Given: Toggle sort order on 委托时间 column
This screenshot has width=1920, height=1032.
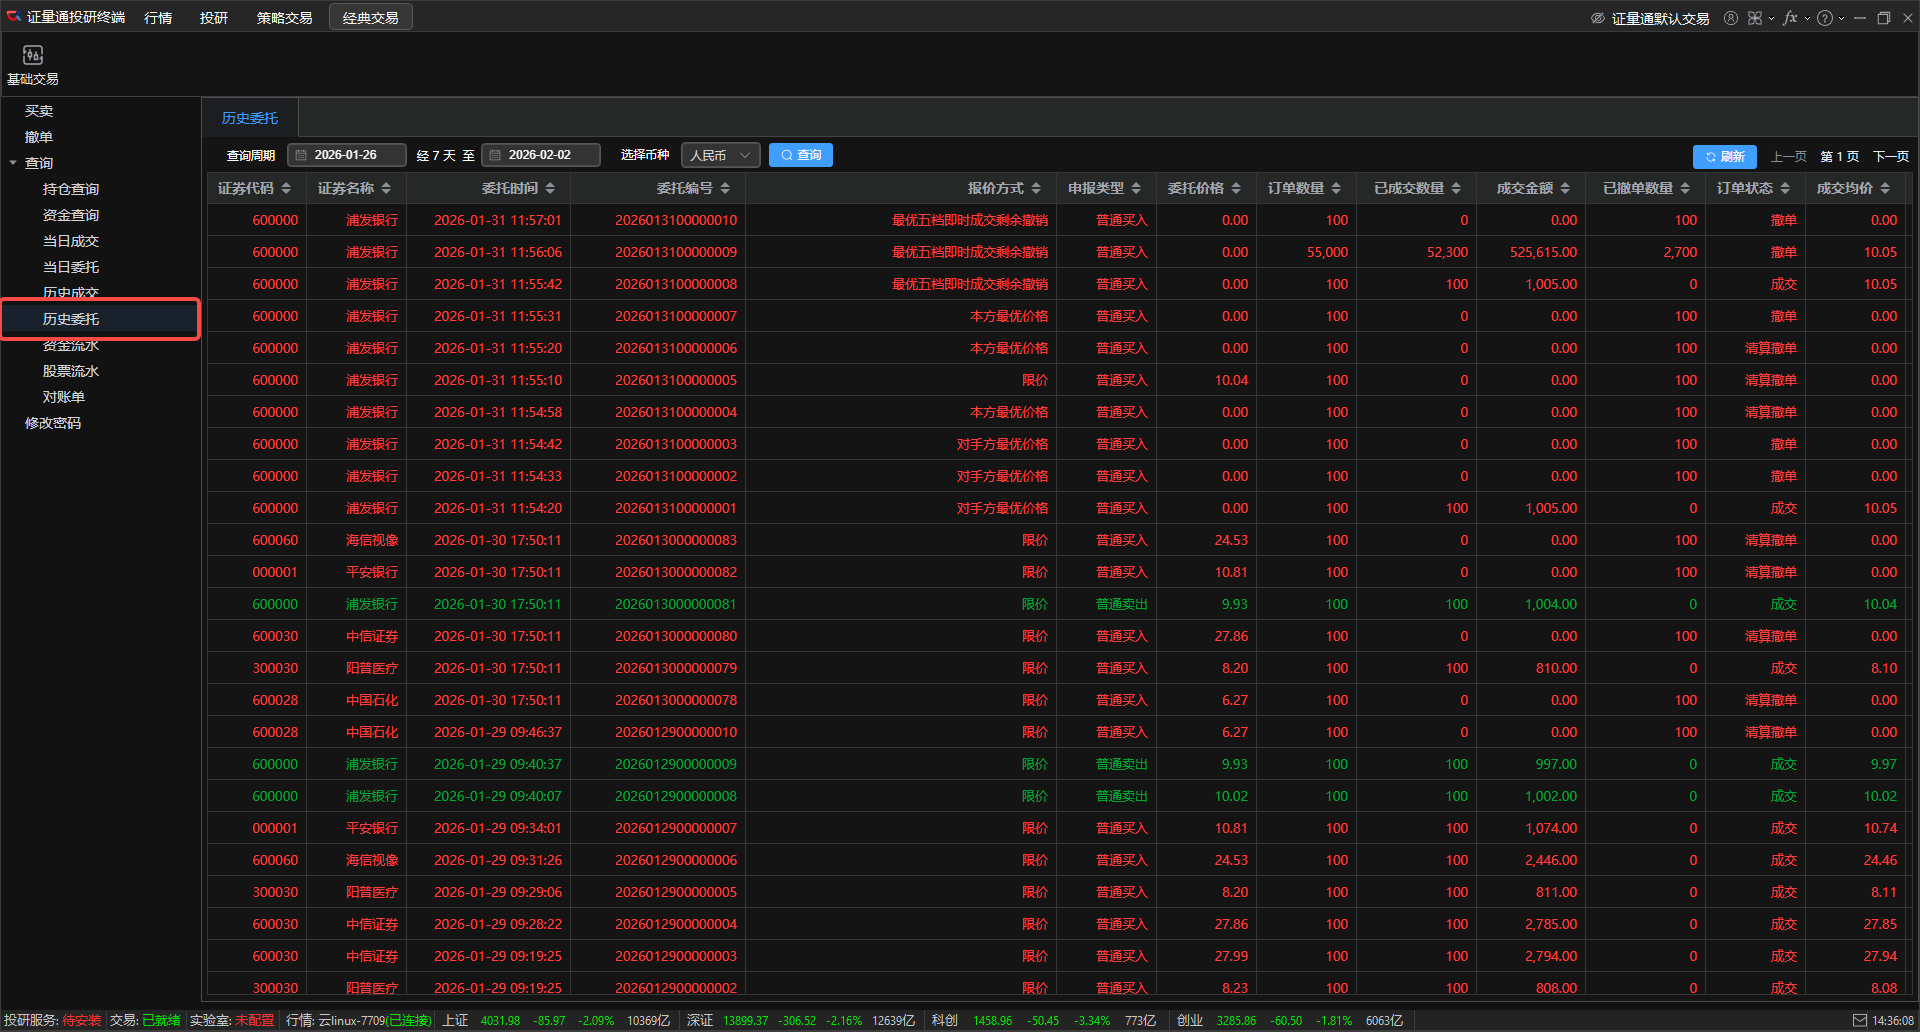Looking at the screenshot, I should coord(550,188).
